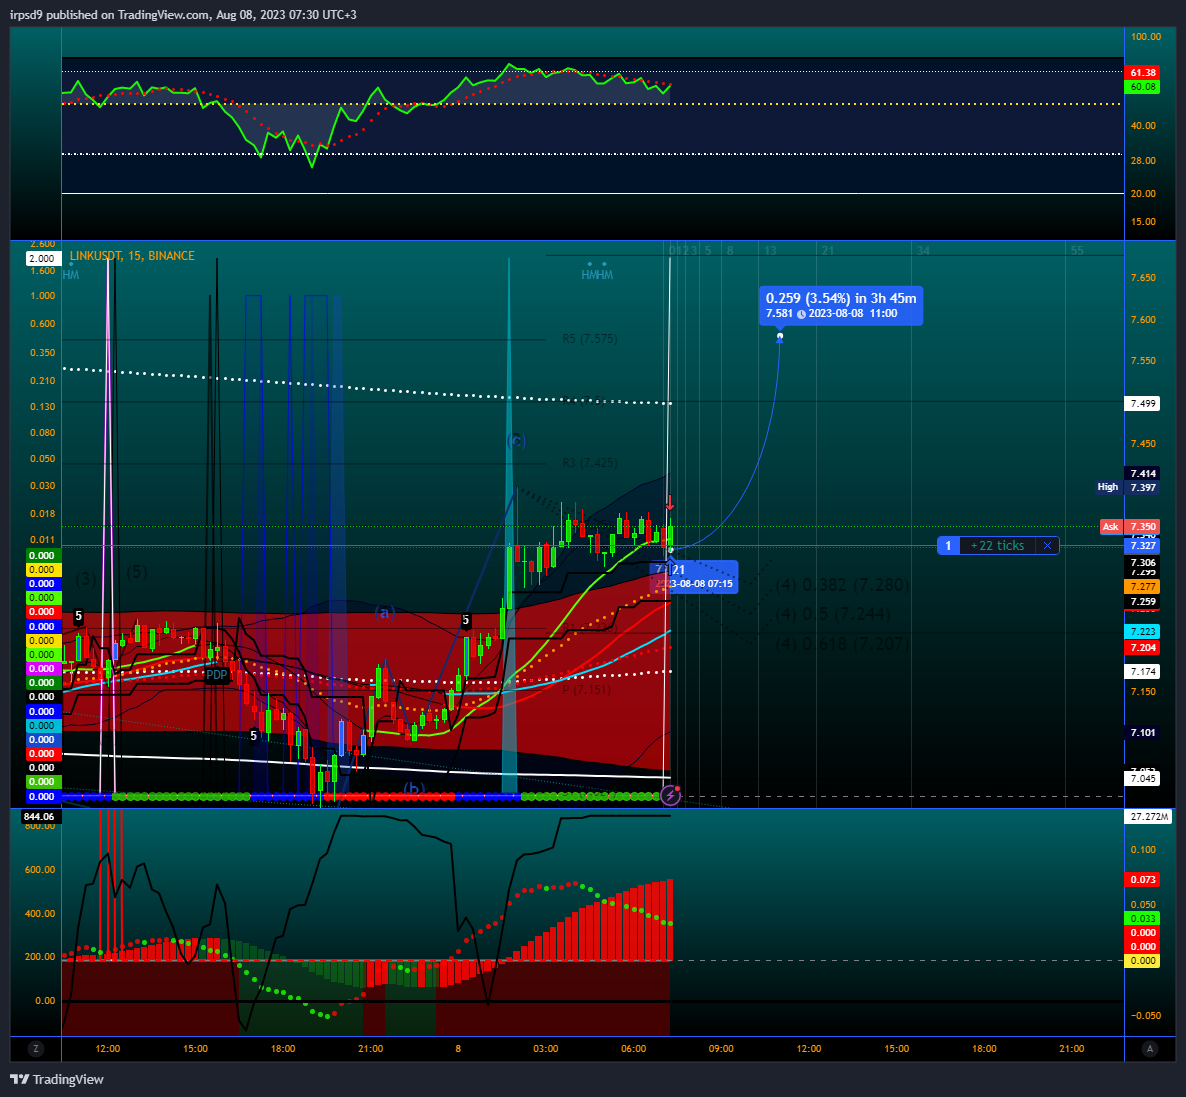
Task: Click the R5 (7.575) pivot label
Action: (x=589, y=339)
